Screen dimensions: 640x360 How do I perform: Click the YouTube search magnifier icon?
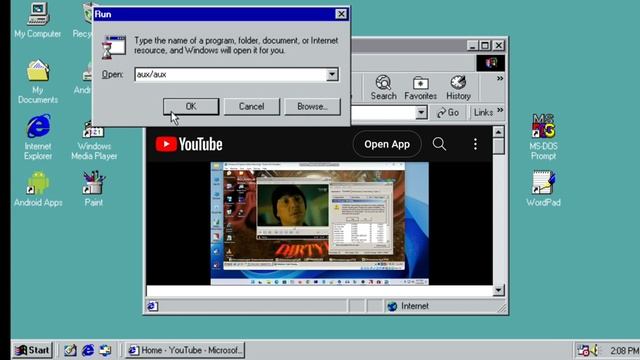click(439, 144)
